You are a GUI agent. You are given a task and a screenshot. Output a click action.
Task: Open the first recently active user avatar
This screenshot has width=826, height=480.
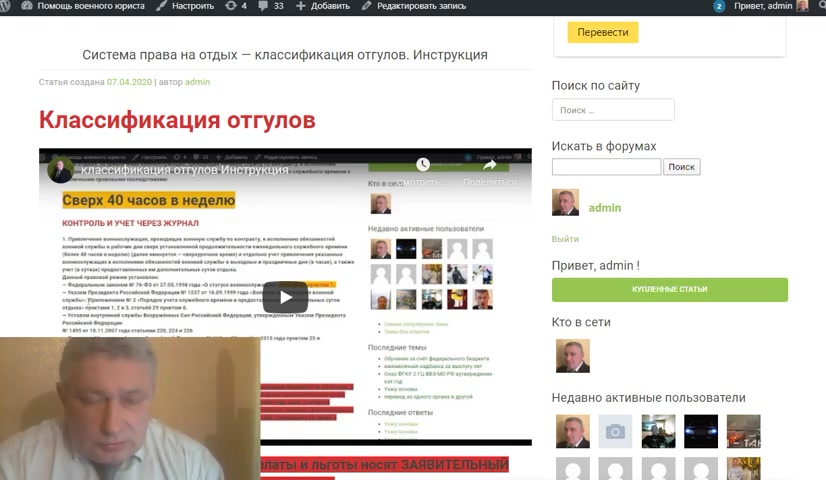573,432
